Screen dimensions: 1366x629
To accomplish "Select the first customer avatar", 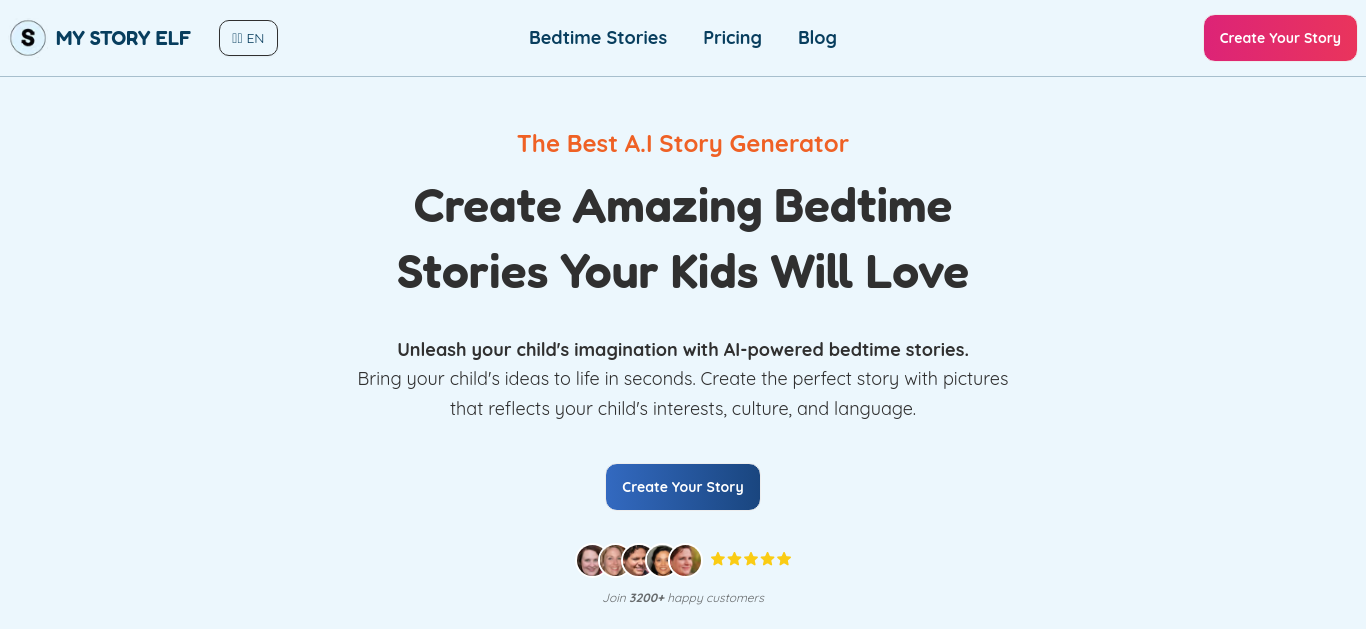I will [590, 560].
